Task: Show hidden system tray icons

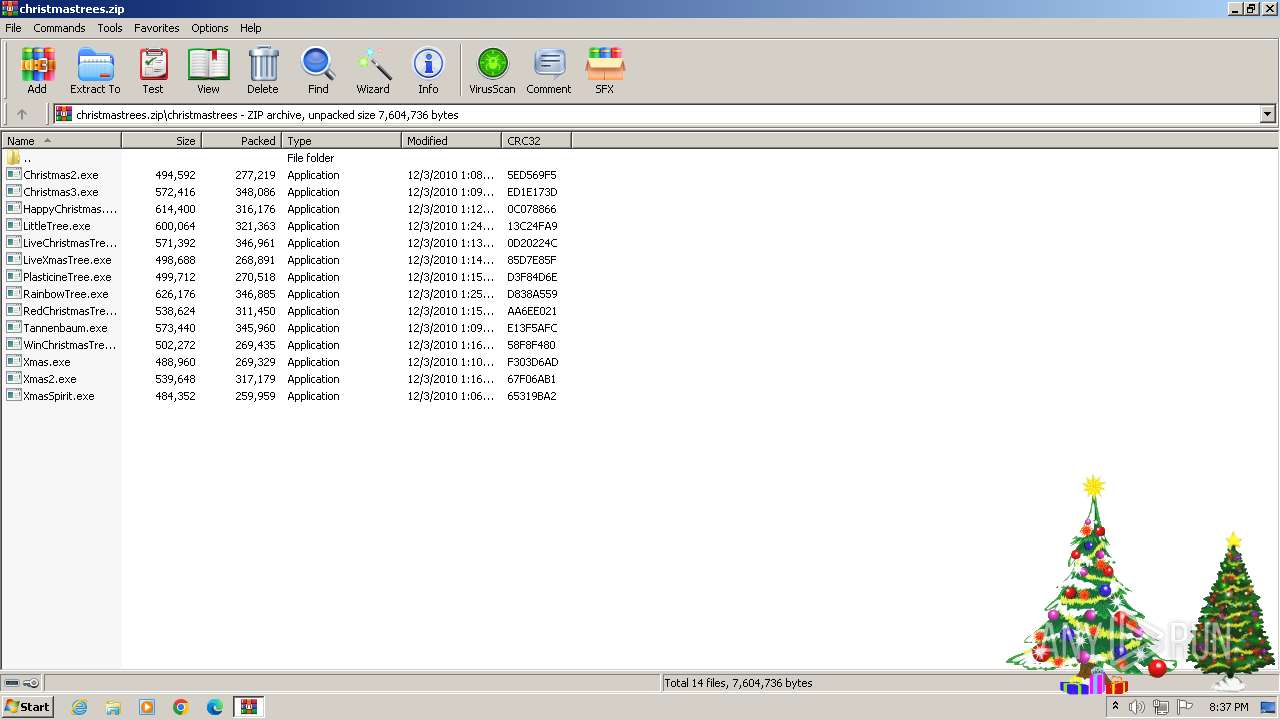Action: point(1115,707)
